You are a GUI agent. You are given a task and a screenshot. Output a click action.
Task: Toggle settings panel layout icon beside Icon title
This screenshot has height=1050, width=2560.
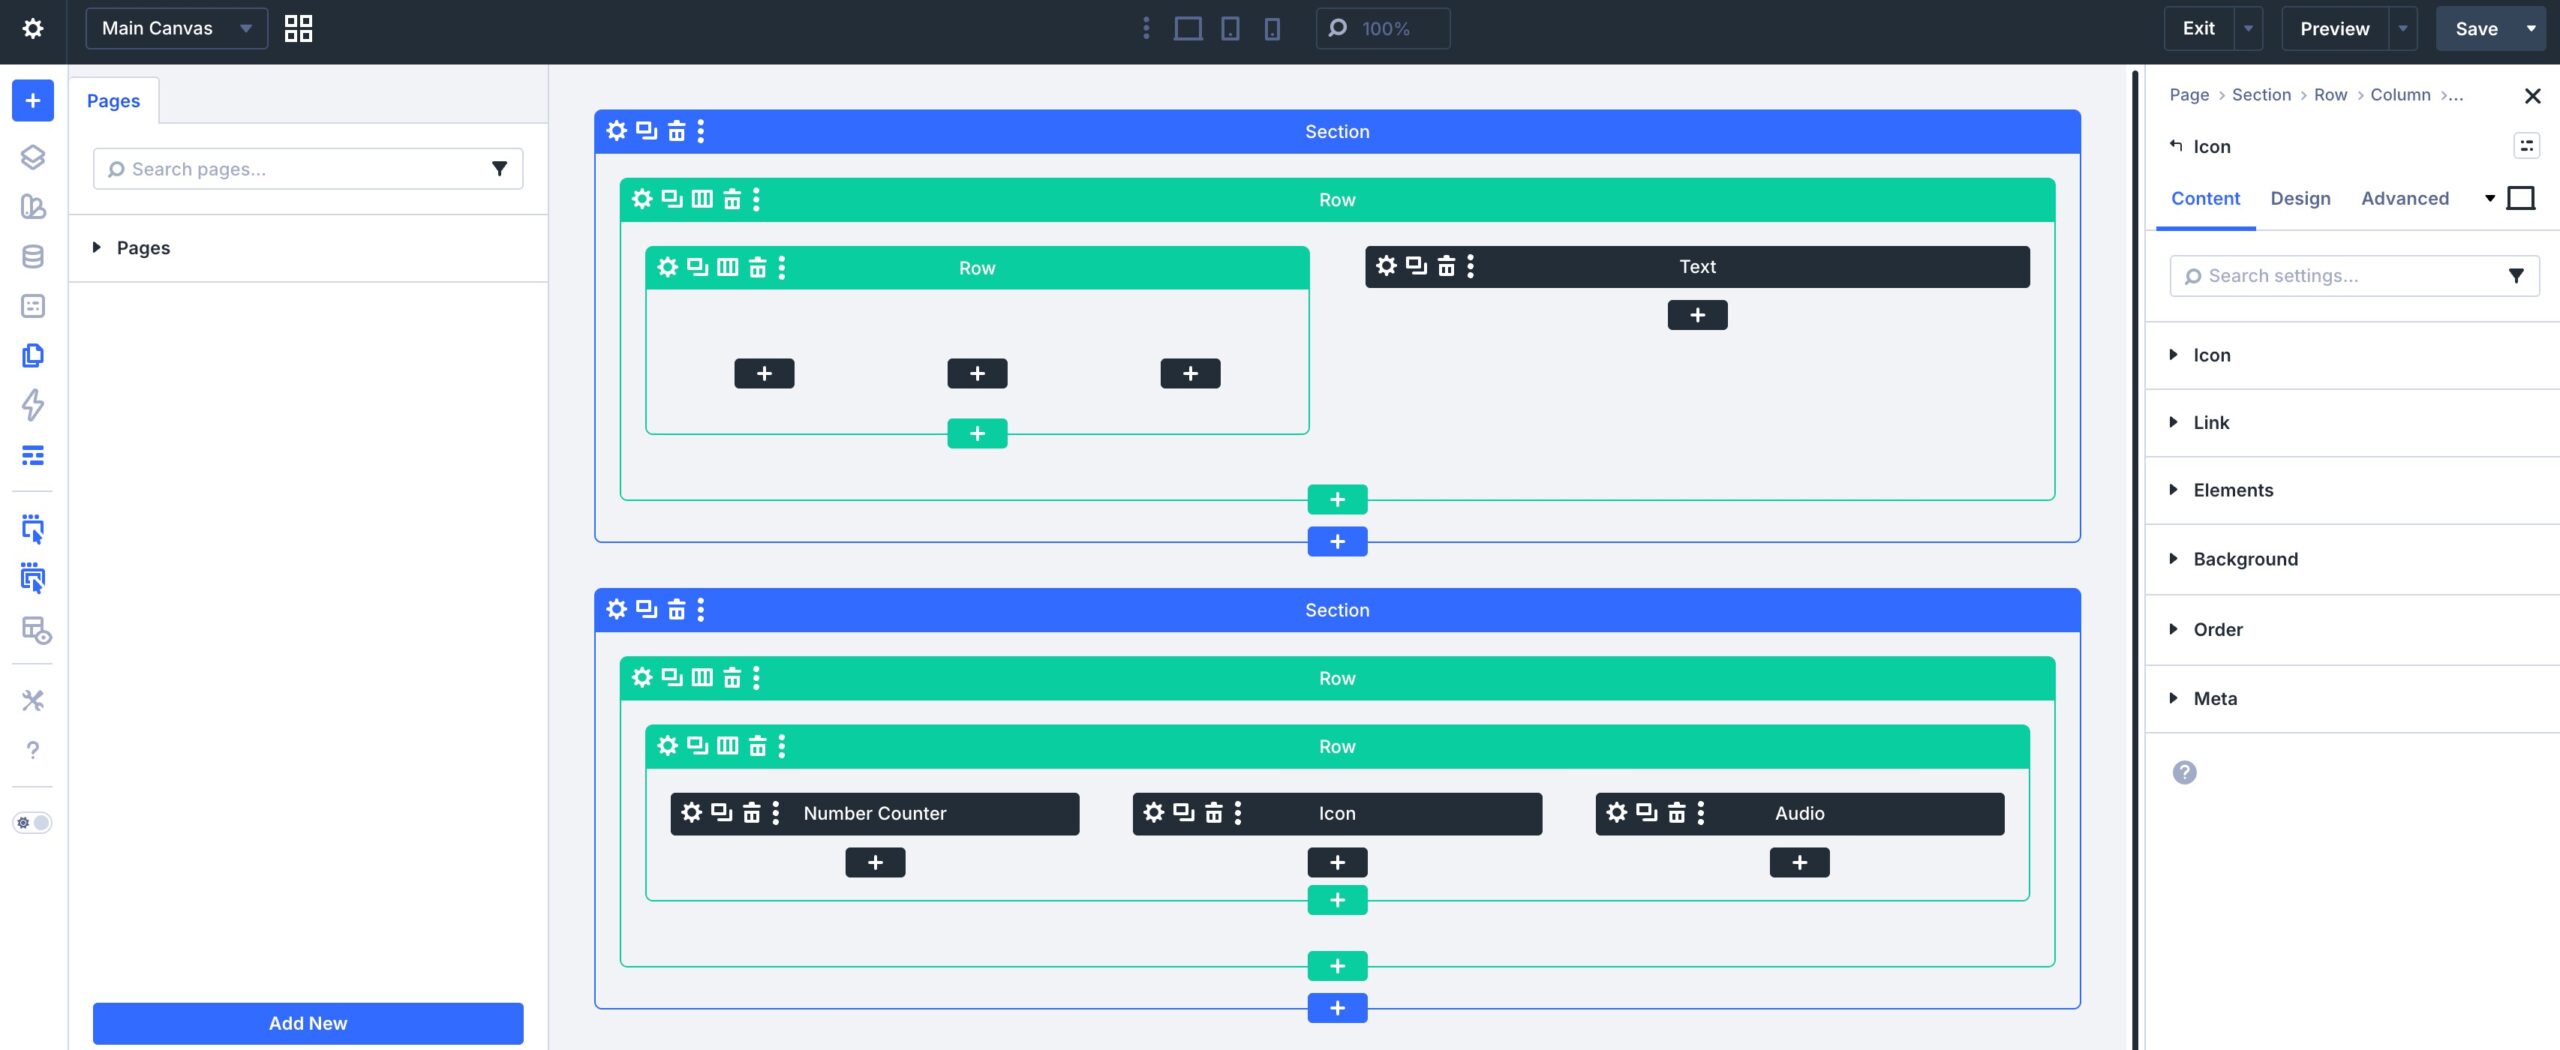[x=2526, y=146]
